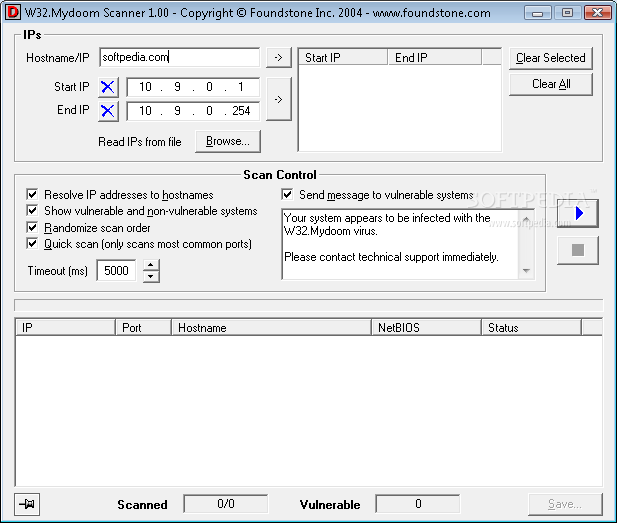The width and height of the screenshot is (617, 523).
Task: Click the Timeout value field
Action: coord(116,271)
